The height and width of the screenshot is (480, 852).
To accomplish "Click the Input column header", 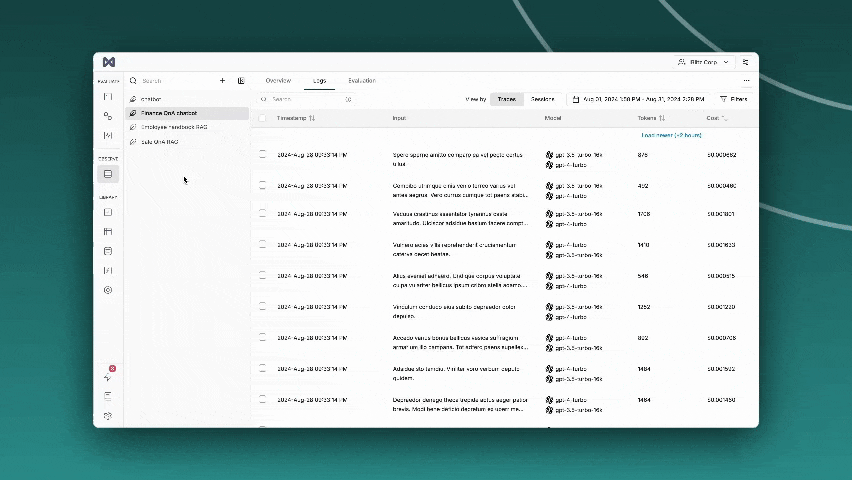I will click(x=399, y=118).
